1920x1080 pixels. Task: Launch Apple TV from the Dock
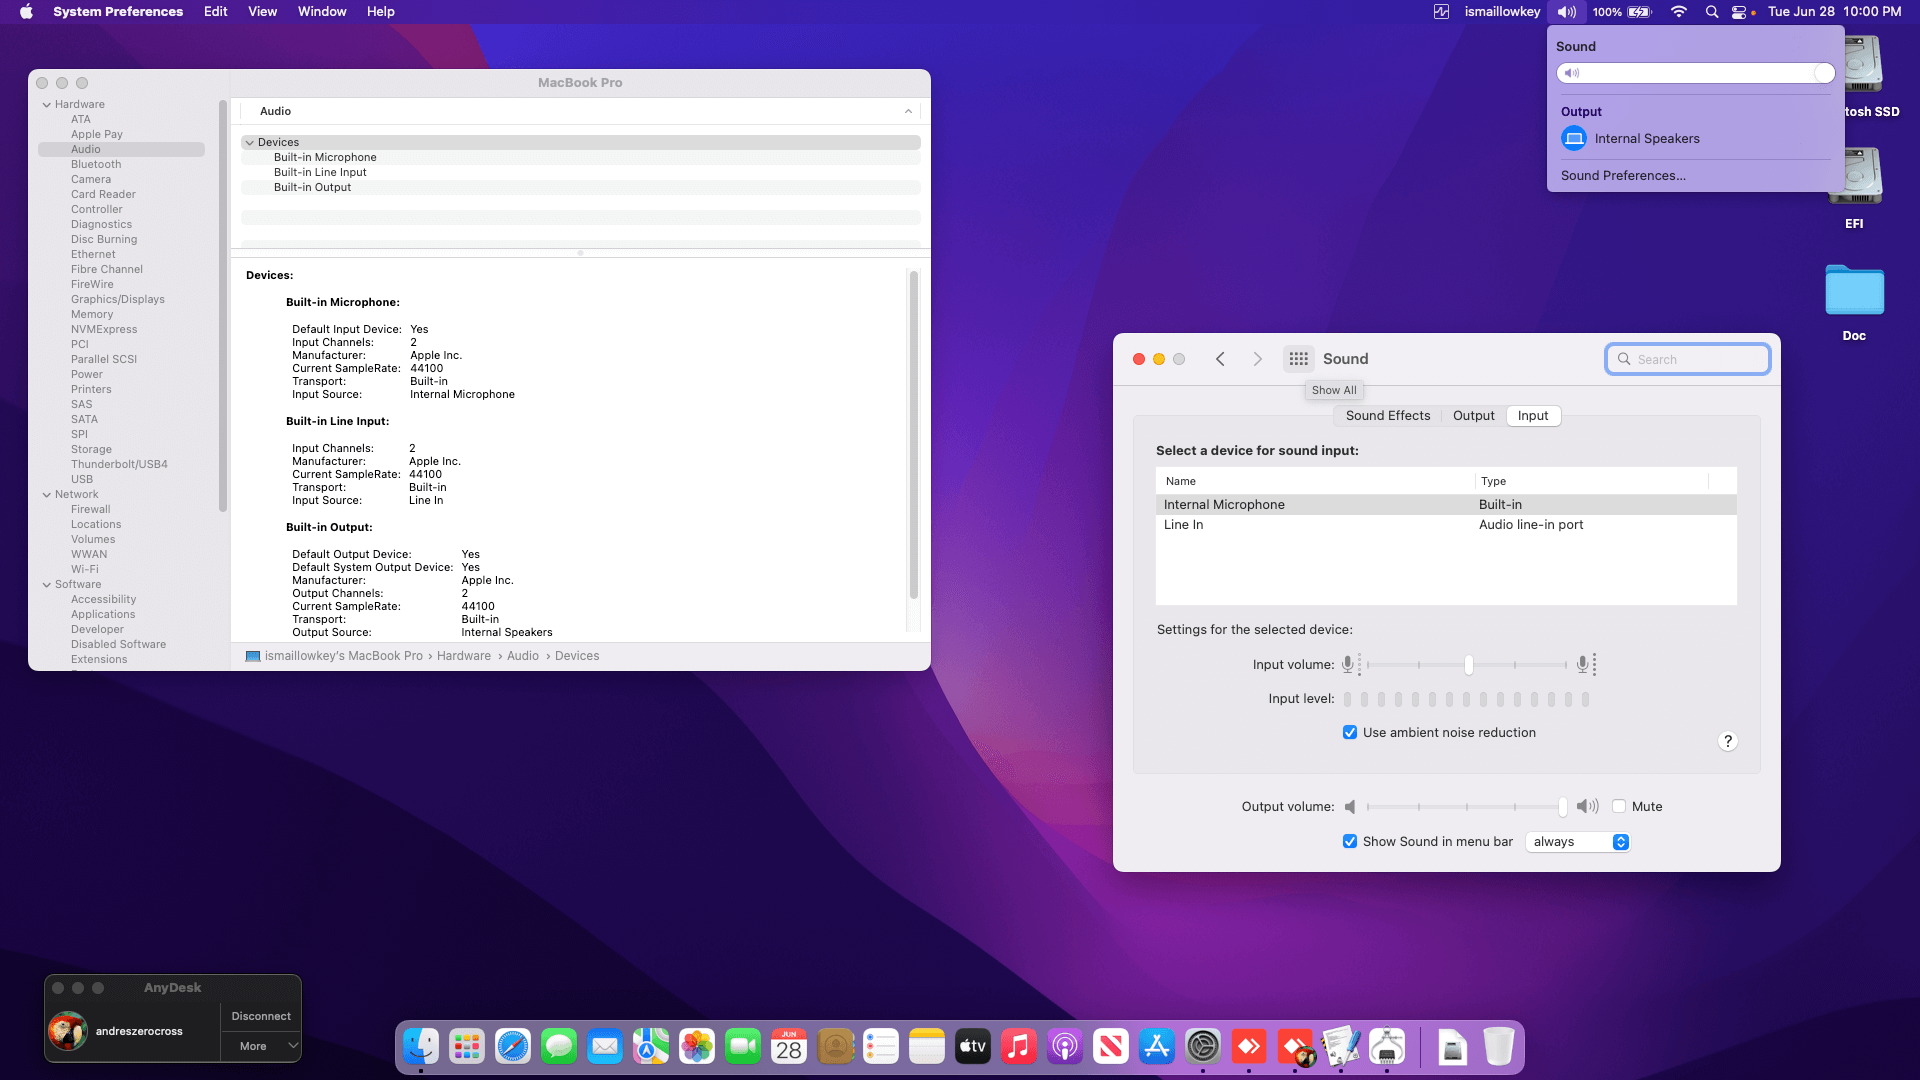(x=973, y=1047)
